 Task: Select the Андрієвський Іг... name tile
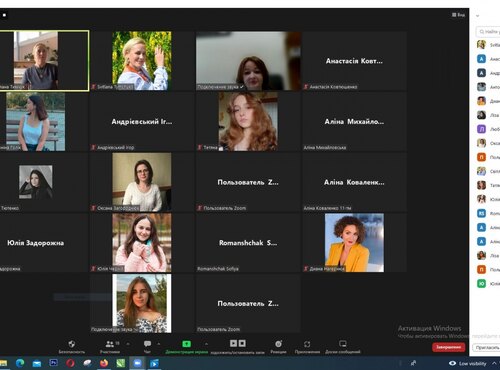[142, 121]
